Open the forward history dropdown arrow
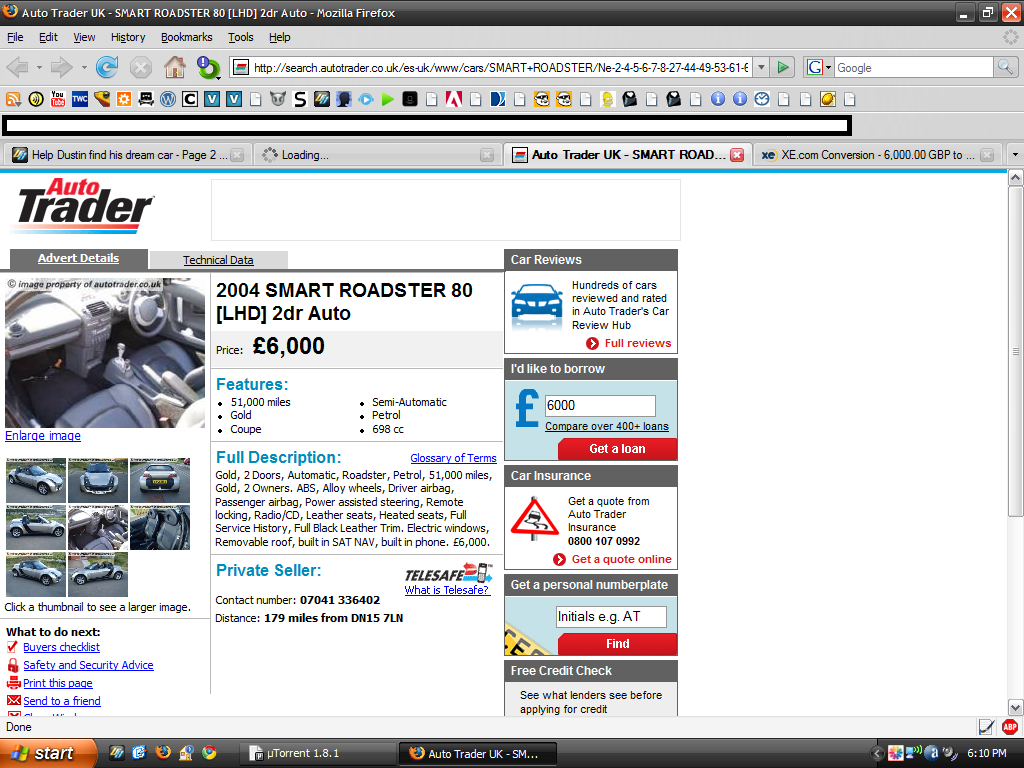Image resolution: width=1024 pixels, height=768 pixels. [84, 67]
